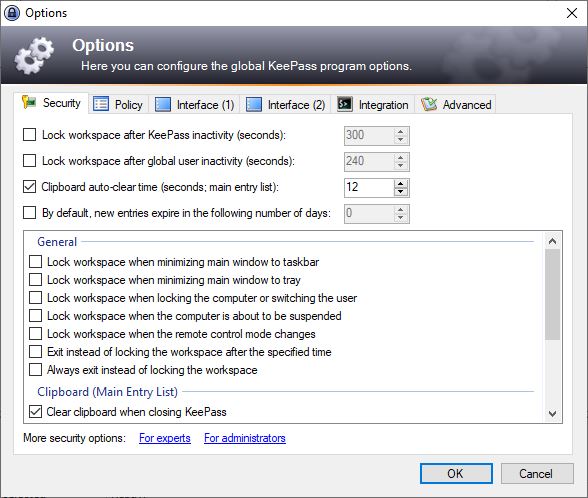Click the Clipboard (Main Entry List) section header
Viewport: 588px width, 498px height.
107,392
